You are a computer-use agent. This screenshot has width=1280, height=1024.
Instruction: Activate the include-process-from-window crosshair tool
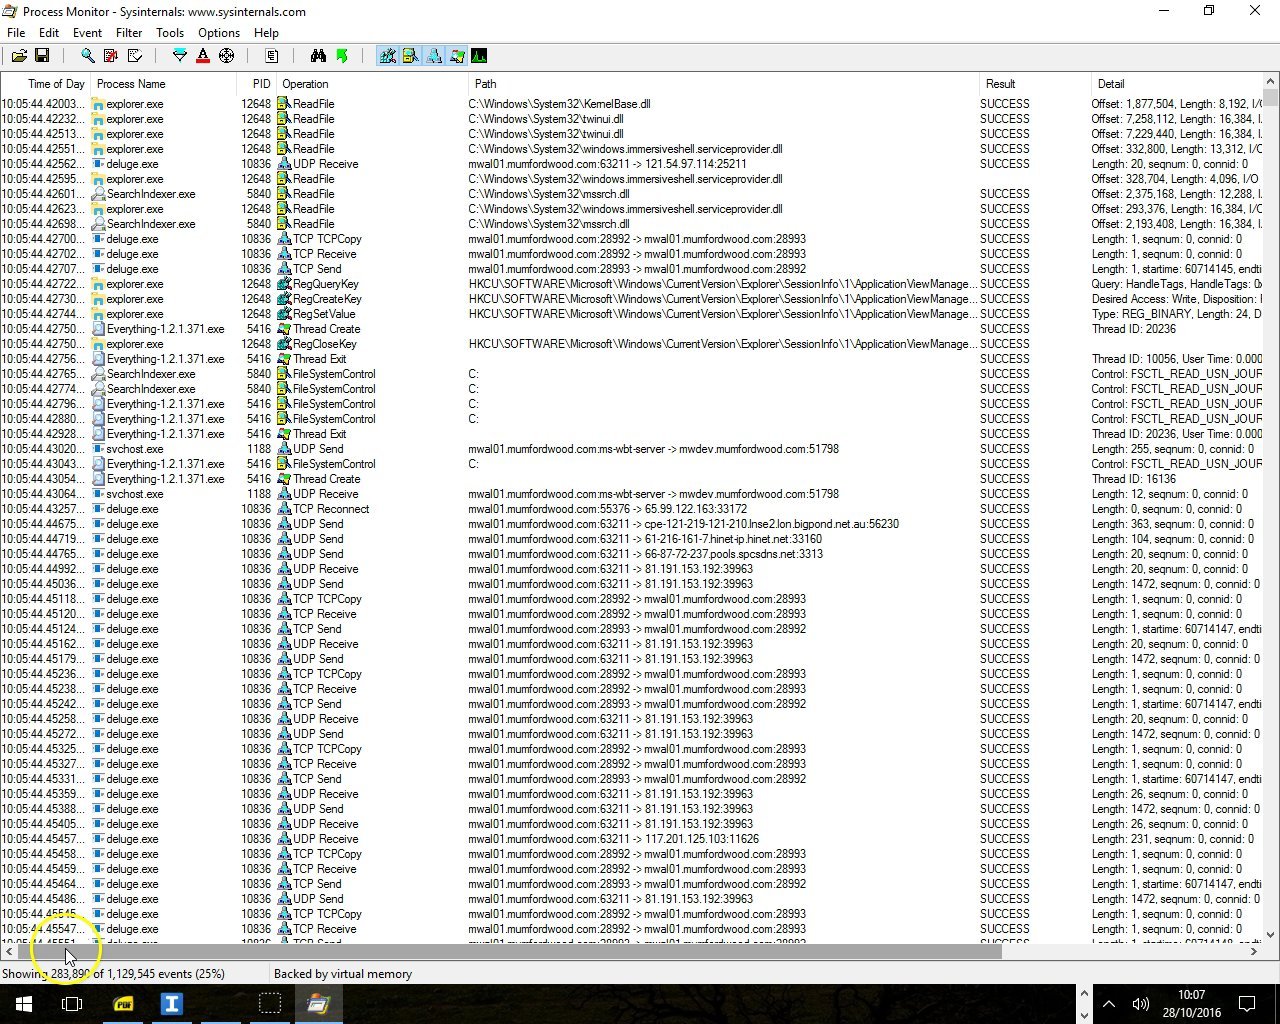pos(227,55)
